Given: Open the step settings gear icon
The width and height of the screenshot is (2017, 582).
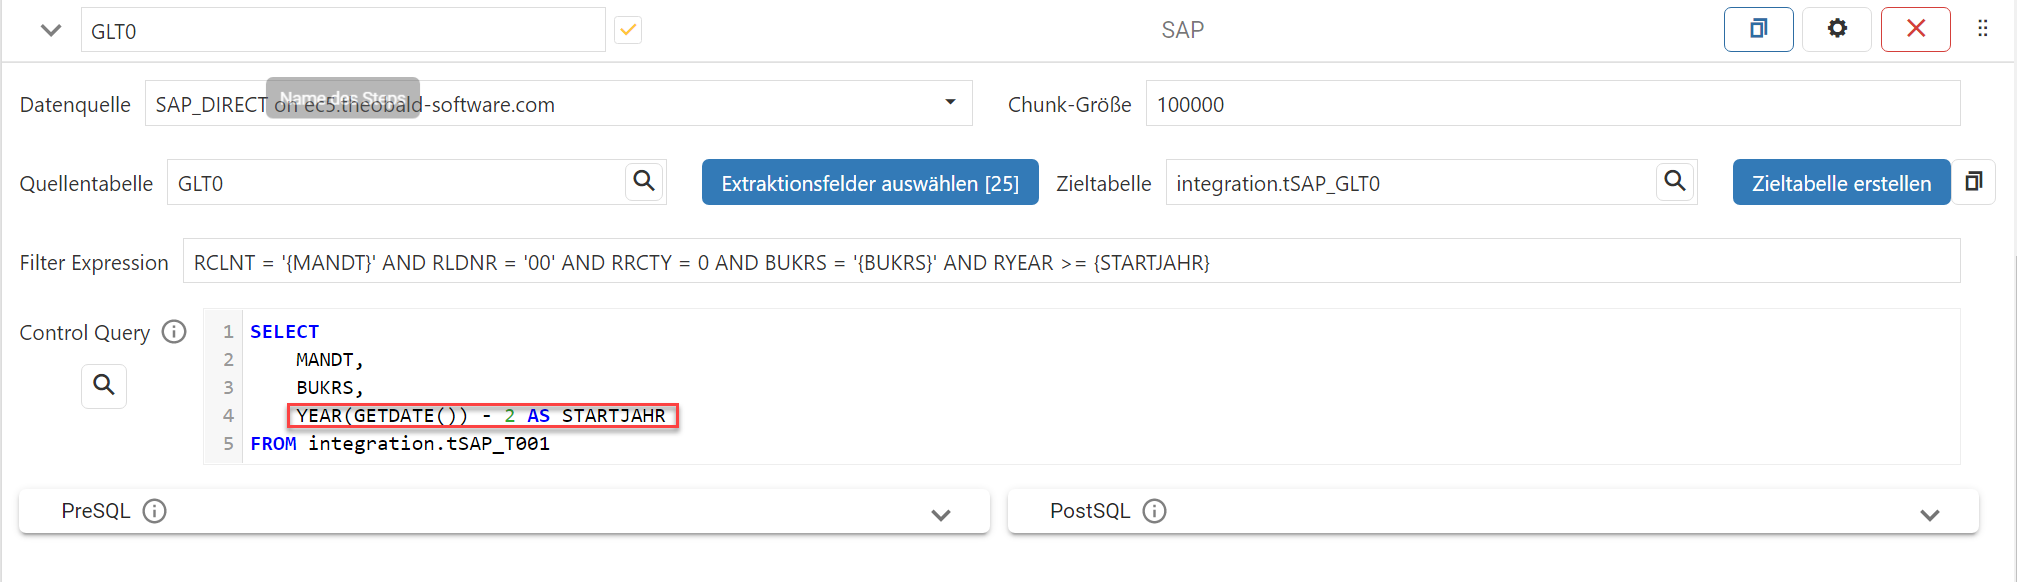Looking at the screenshot, I should [1836, 29].
